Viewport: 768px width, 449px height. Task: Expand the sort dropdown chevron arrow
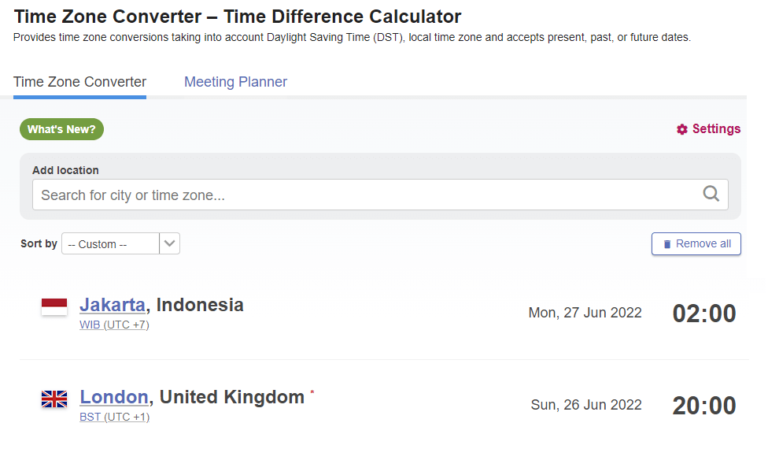click(x=169, y=243)
